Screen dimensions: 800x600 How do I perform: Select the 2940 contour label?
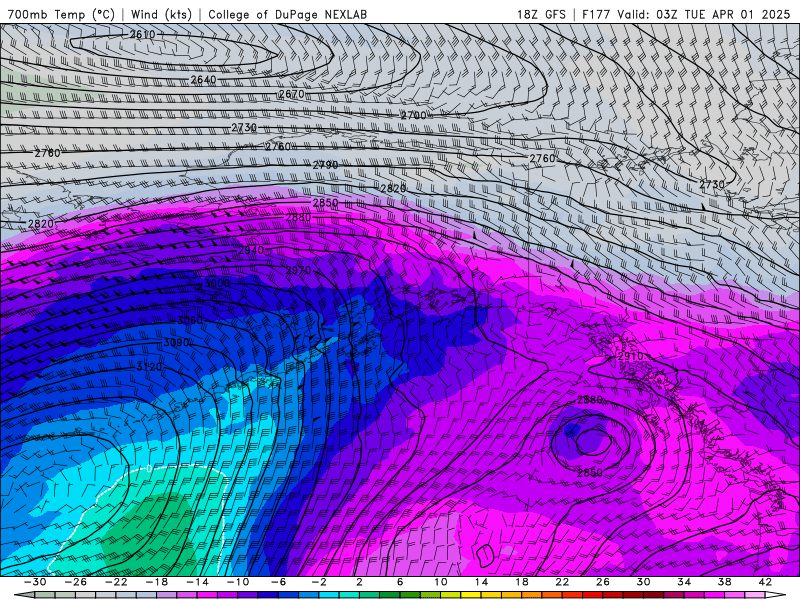pyautogui.click(x=251, y=249)
